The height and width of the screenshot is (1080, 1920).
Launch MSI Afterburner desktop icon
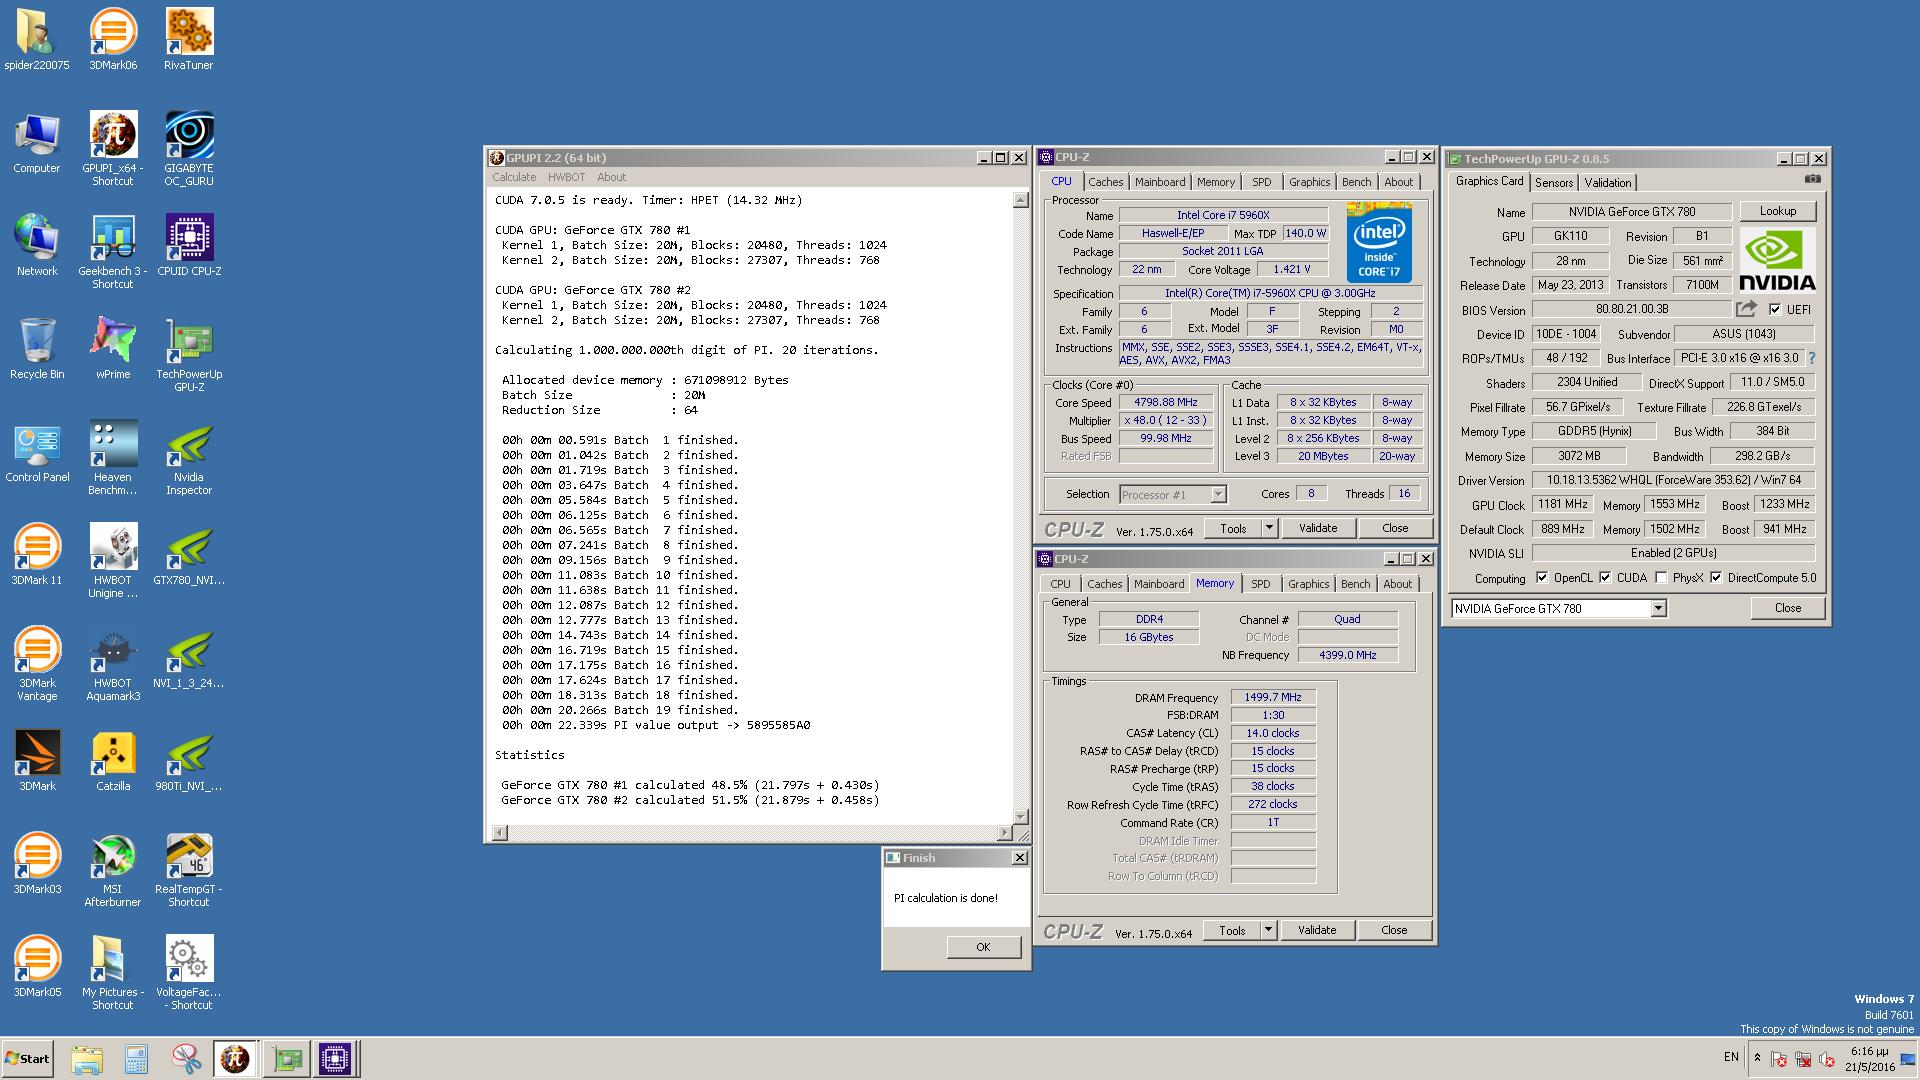(x=113, y=870)
